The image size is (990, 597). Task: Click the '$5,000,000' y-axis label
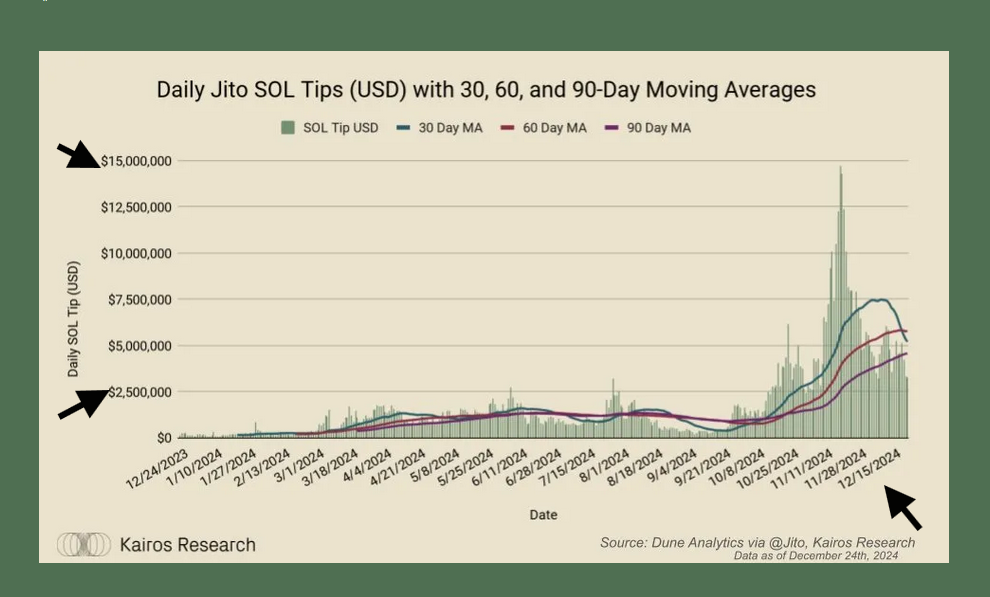coord(140,346)
